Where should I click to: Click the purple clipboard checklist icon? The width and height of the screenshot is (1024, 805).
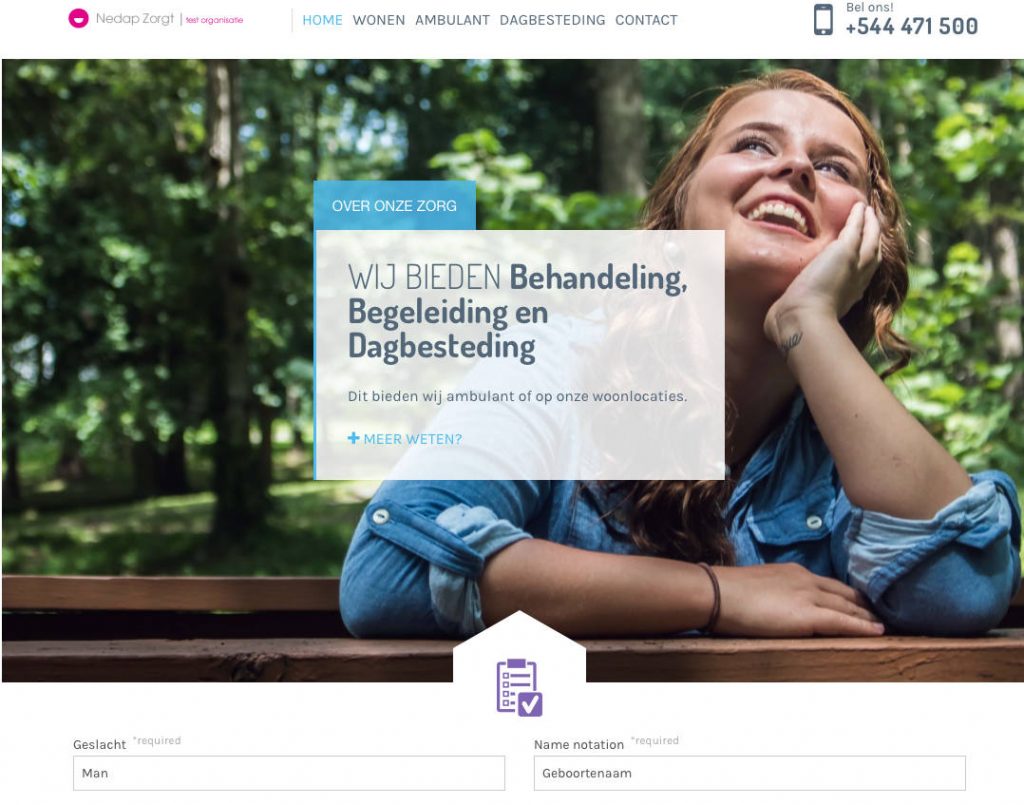(x=519, y=687)
